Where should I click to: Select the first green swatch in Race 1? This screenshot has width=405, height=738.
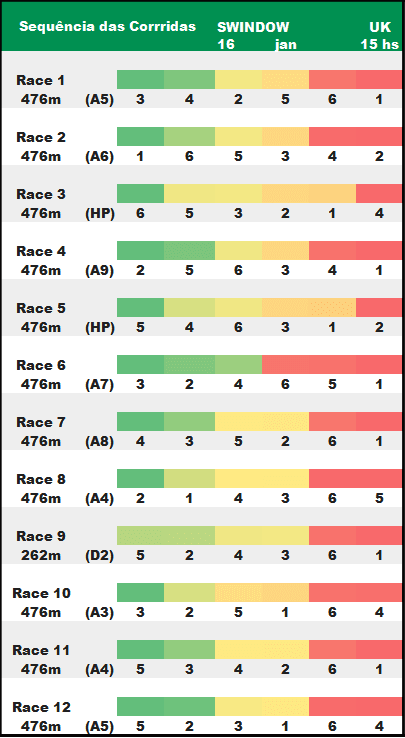coord(140,80)
